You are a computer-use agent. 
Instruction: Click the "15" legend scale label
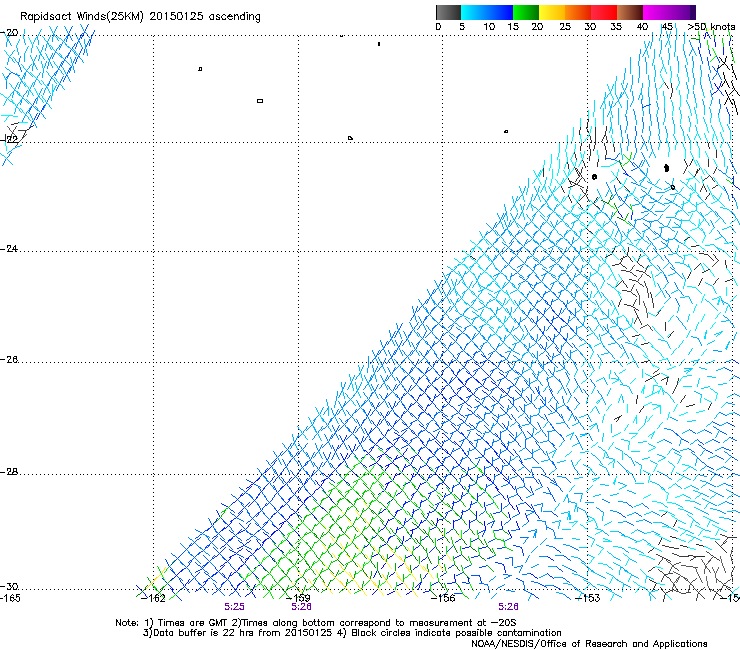[513, 27]
